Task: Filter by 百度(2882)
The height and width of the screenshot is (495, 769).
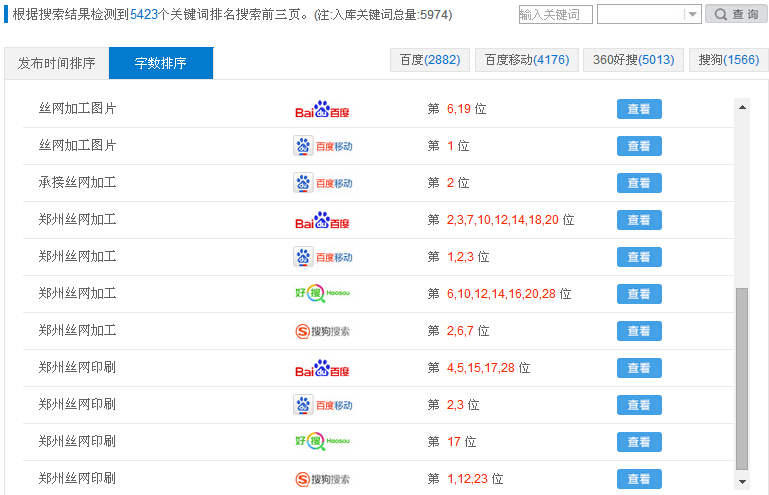Action: point(430,60)
